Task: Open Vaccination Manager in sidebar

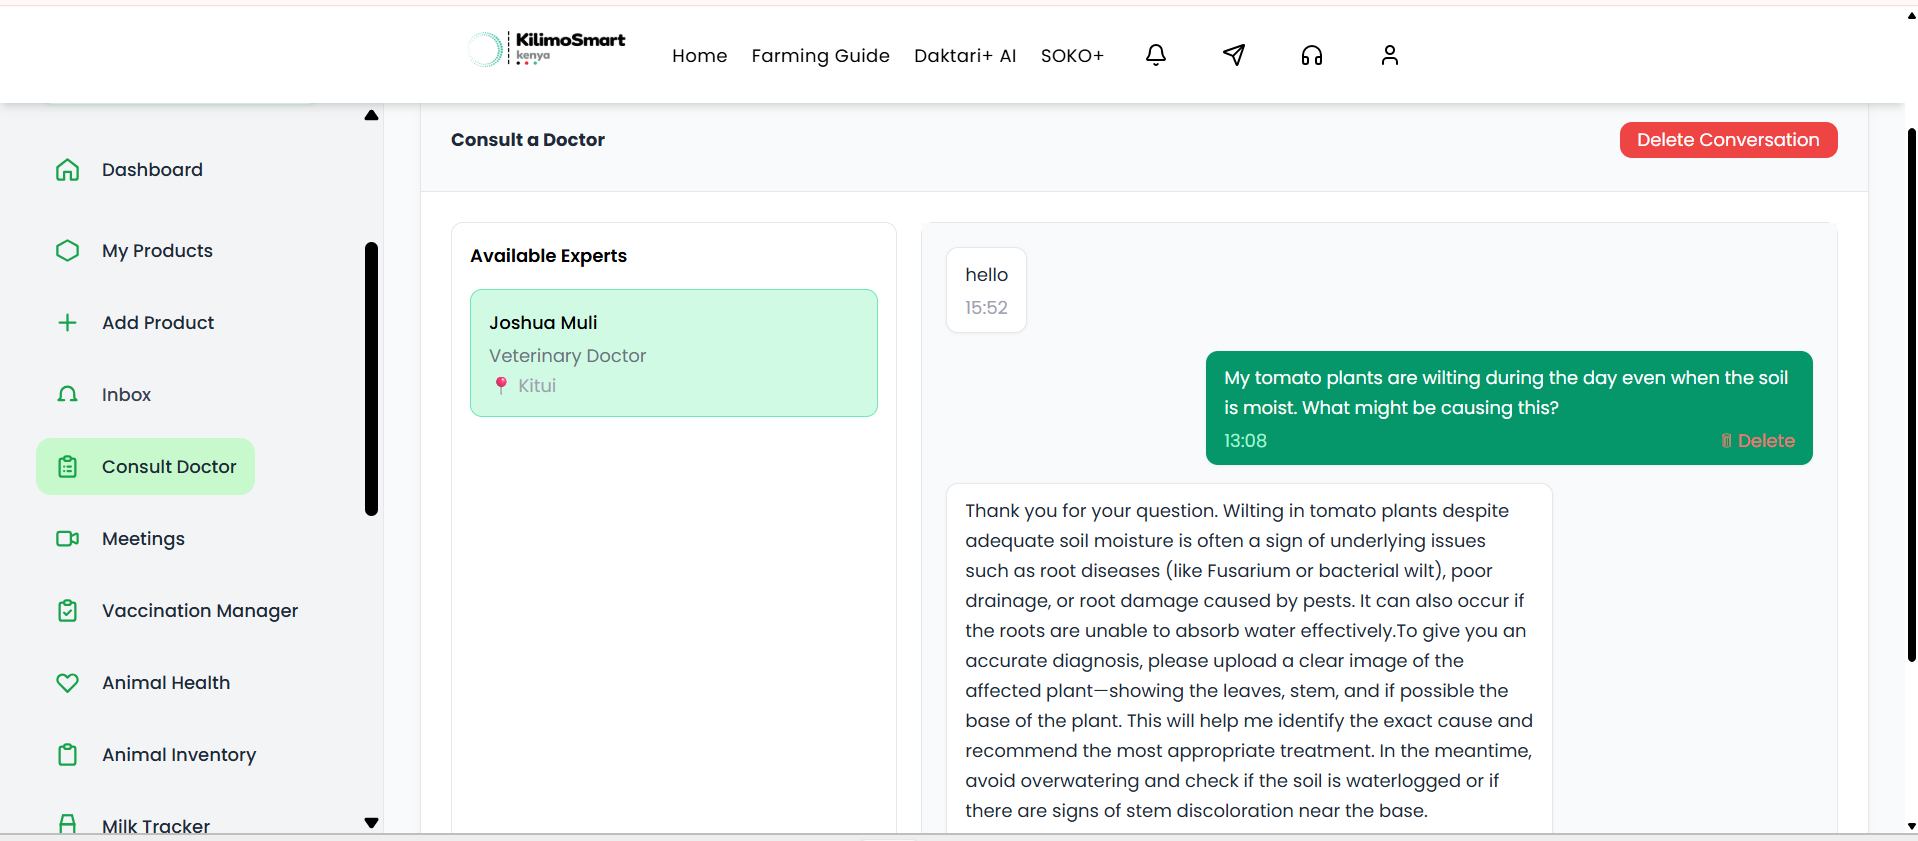Action: 199,611
